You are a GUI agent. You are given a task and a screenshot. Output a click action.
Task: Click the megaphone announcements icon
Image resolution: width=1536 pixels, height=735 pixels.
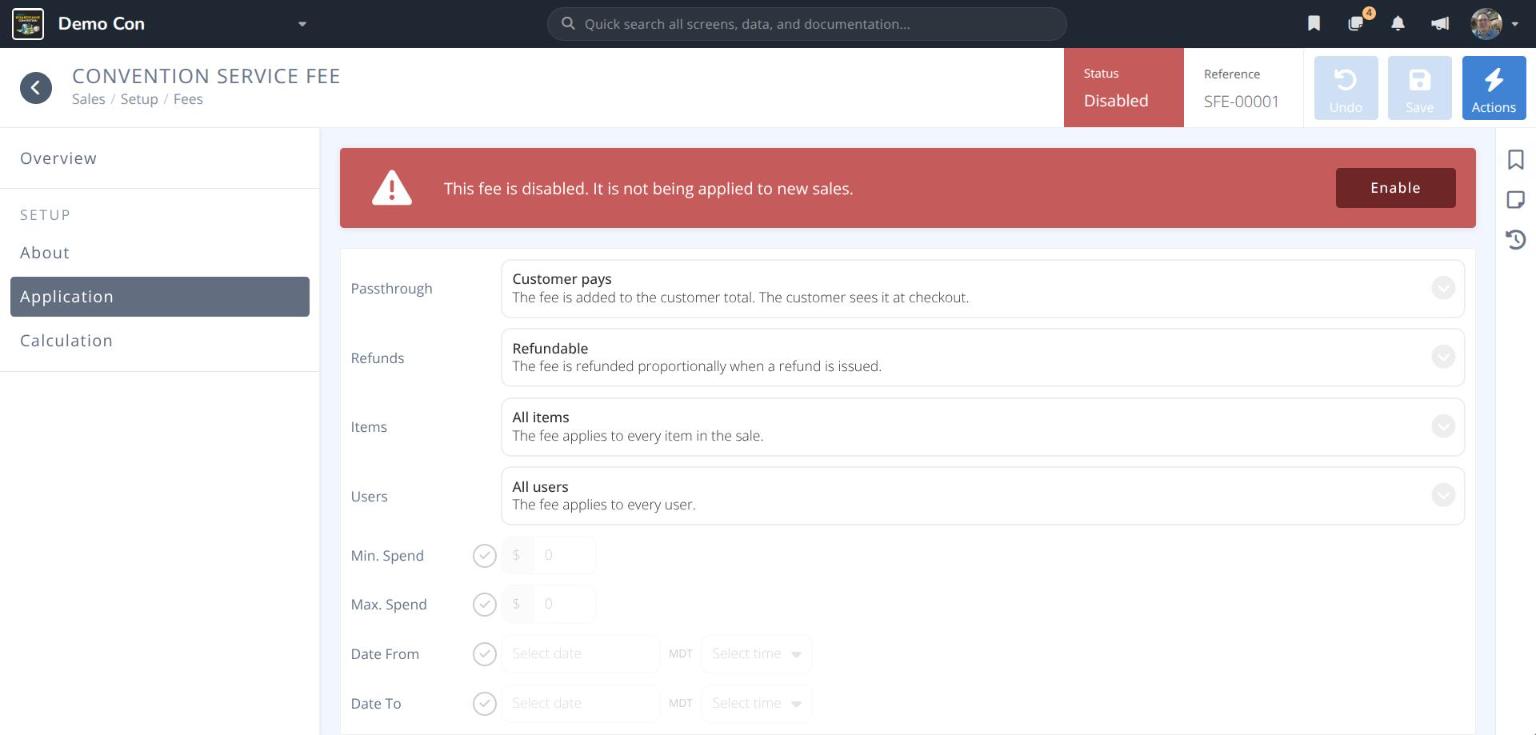tap(1440, 24)
